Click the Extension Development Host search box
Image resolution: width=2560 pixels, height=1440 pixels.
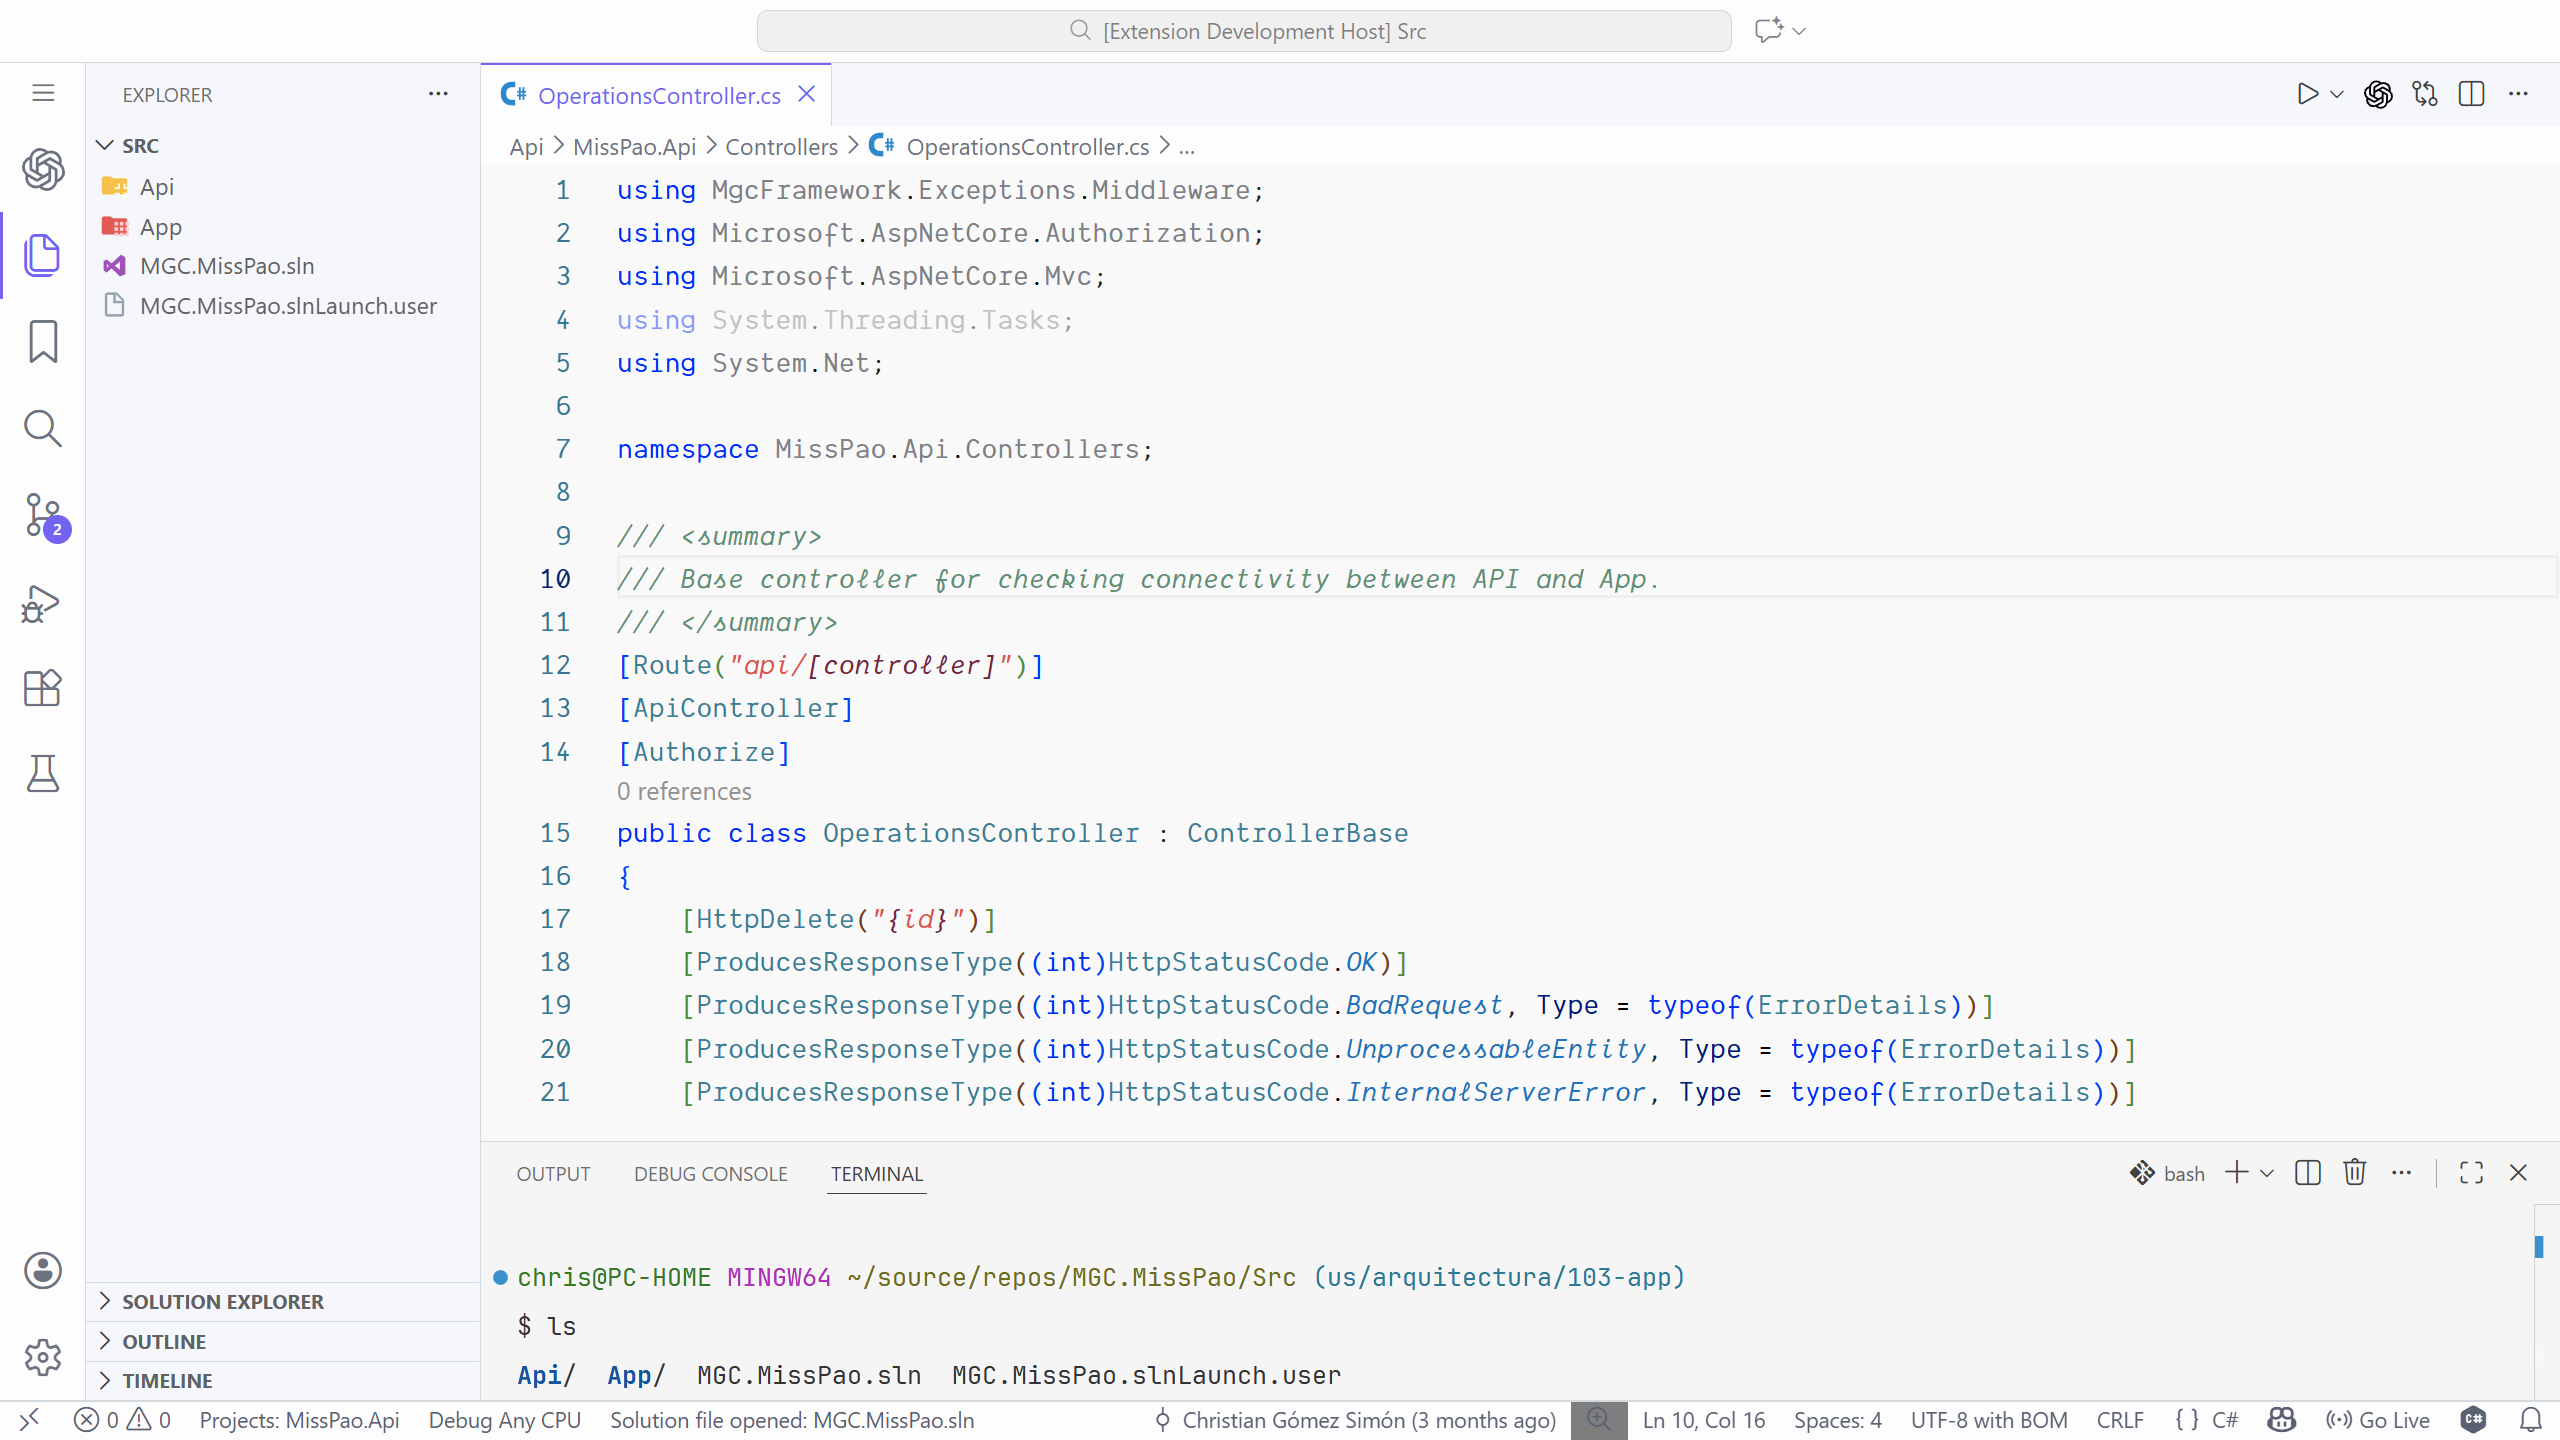click(1243, 31)
